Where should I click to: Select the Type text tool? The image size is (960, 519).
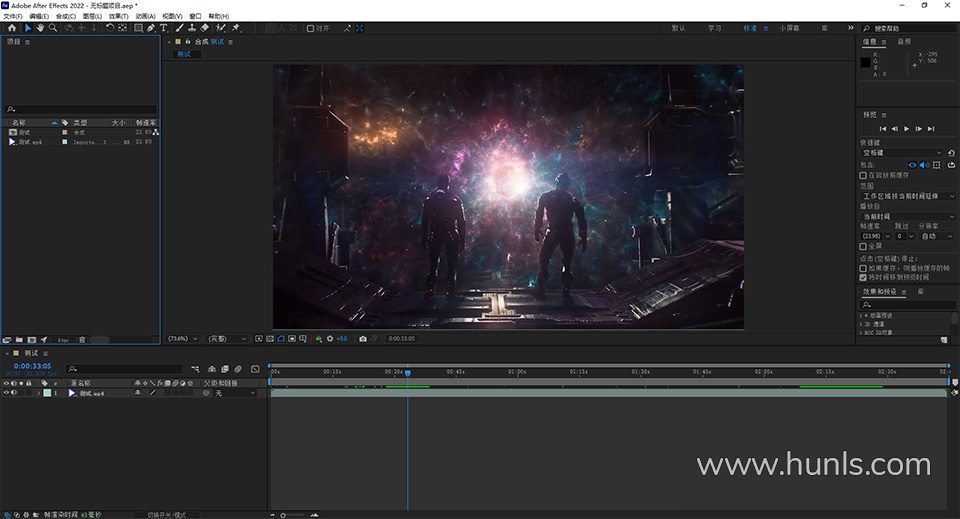pyautogui.click(x=163, y=28)
